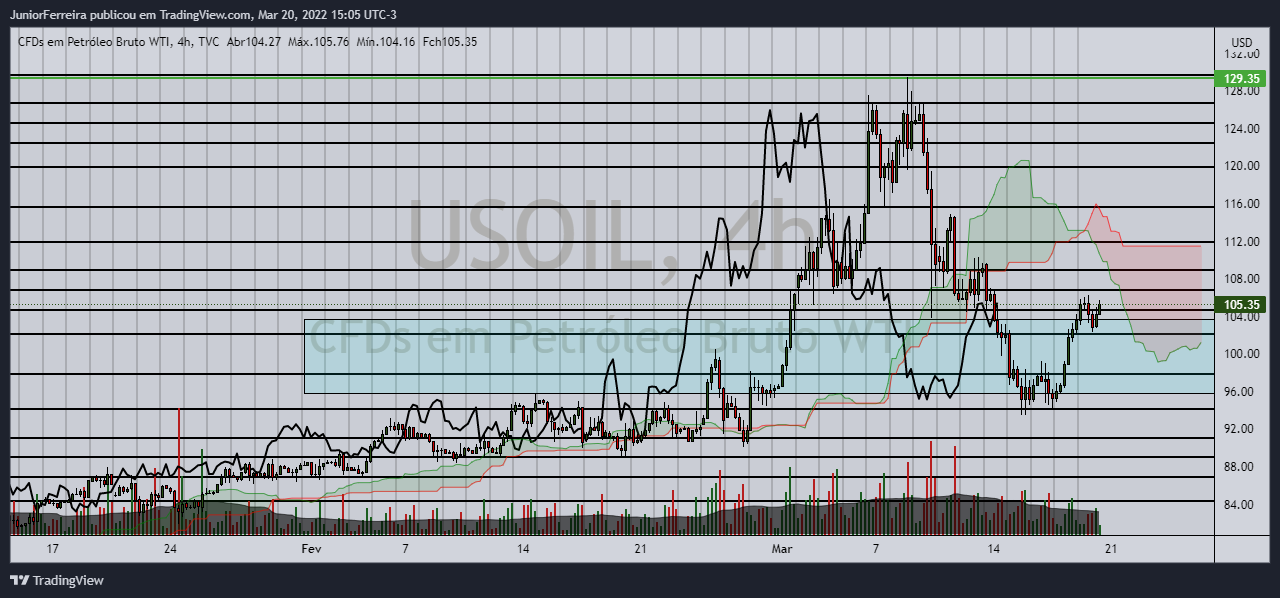Image resolution: width=1280 pixels, height=598 pixels.
Task: Click the 'Fch105.35' close value
Action: click(450, 41)
